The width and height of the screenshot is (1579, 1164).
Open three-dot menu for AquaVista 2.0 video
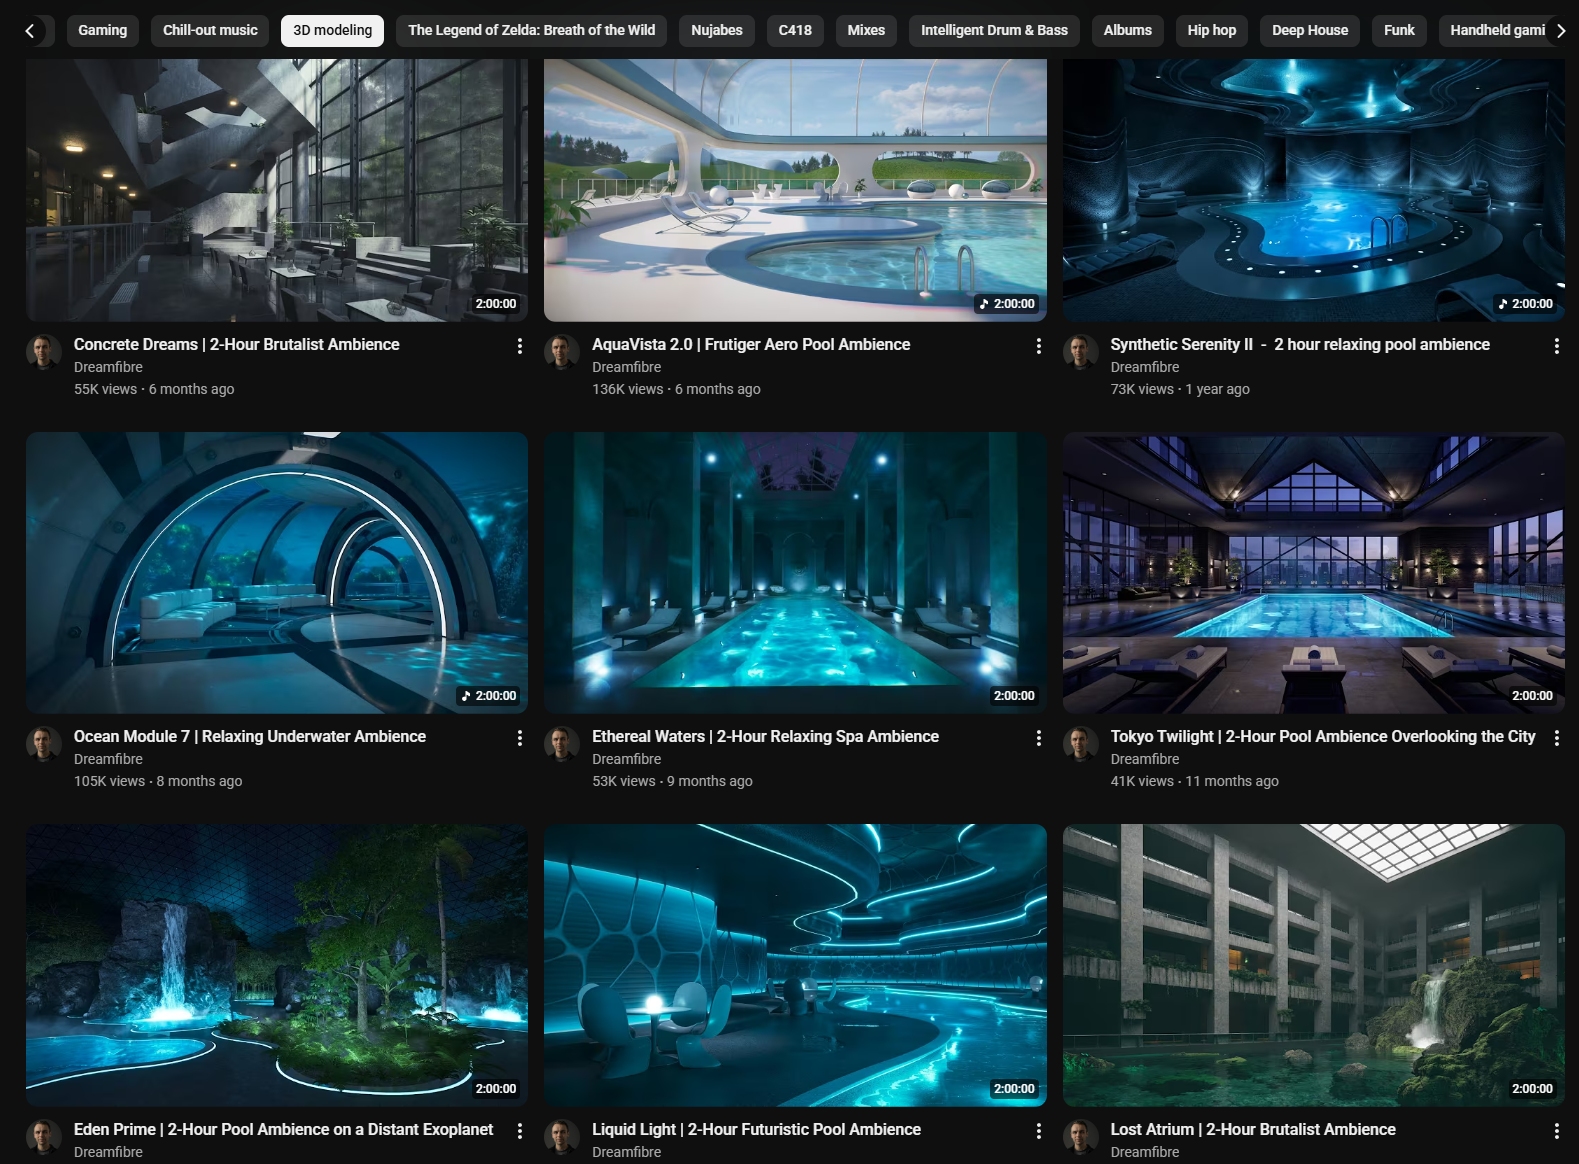click(1038, 346)
